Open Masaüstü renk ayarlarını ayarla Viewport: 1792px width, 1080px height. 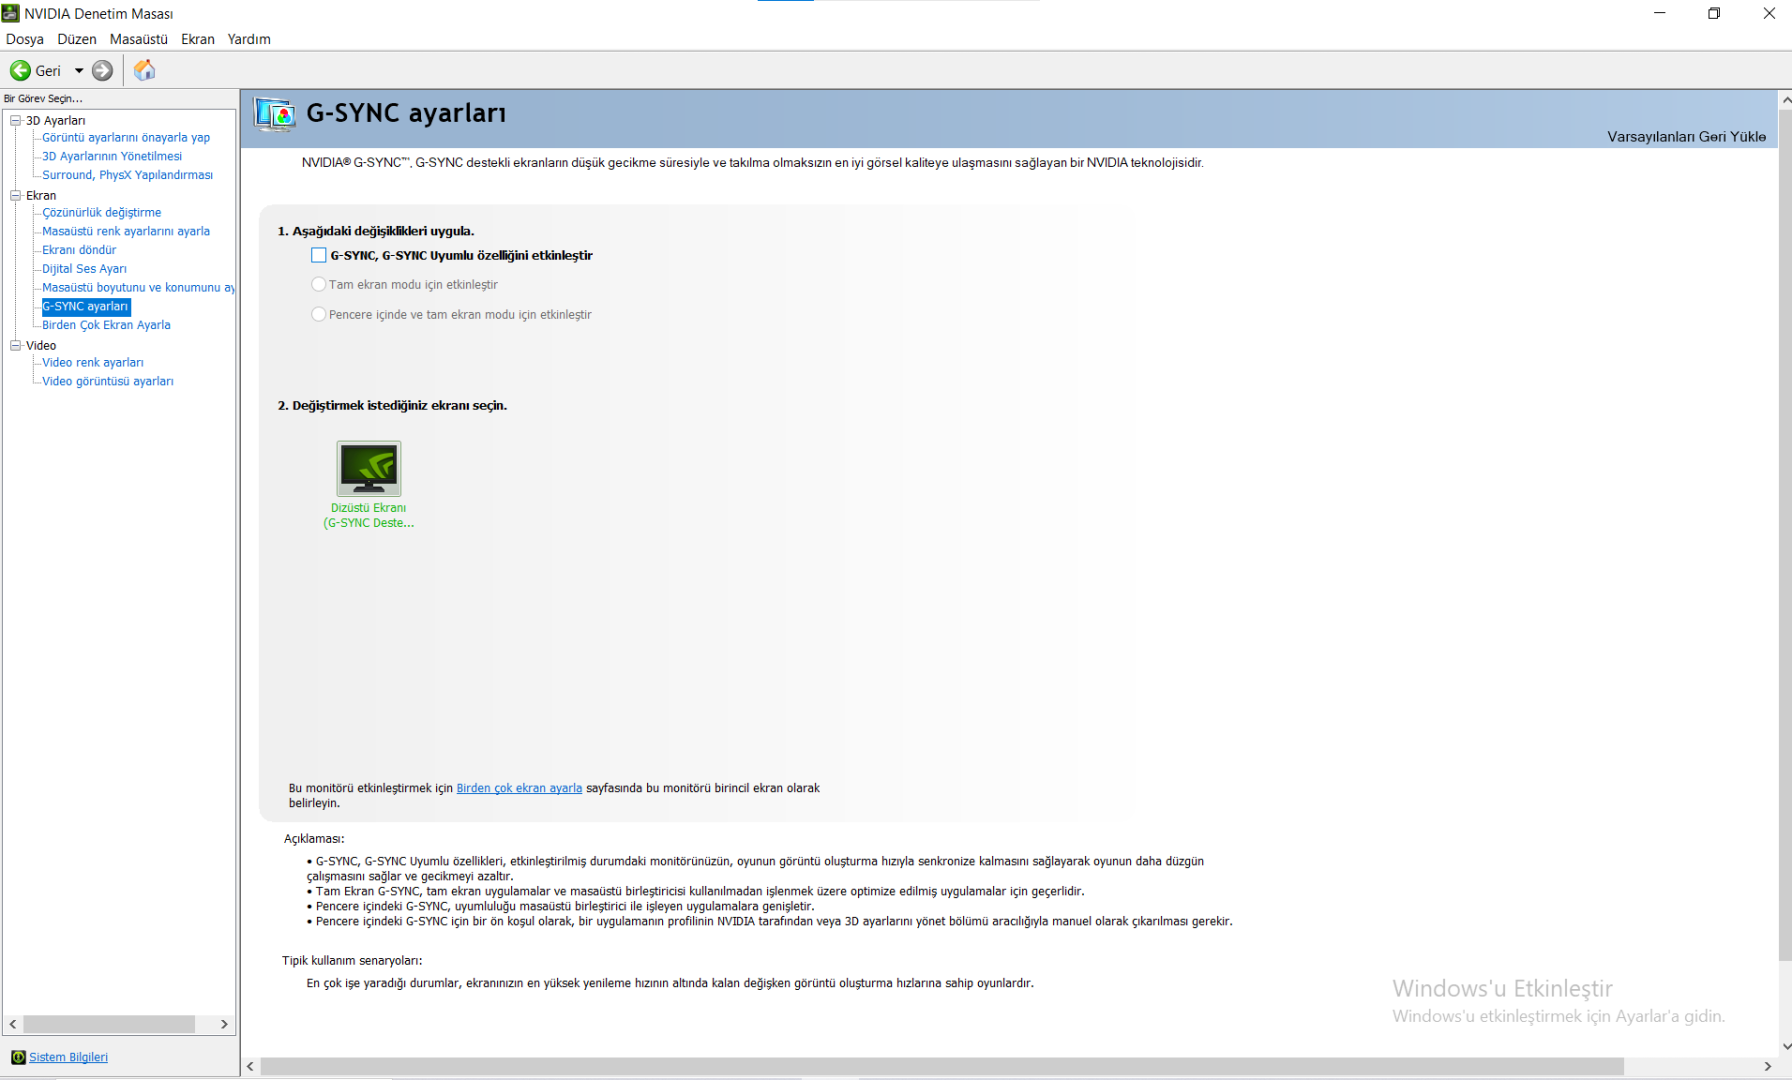[126, 231]
